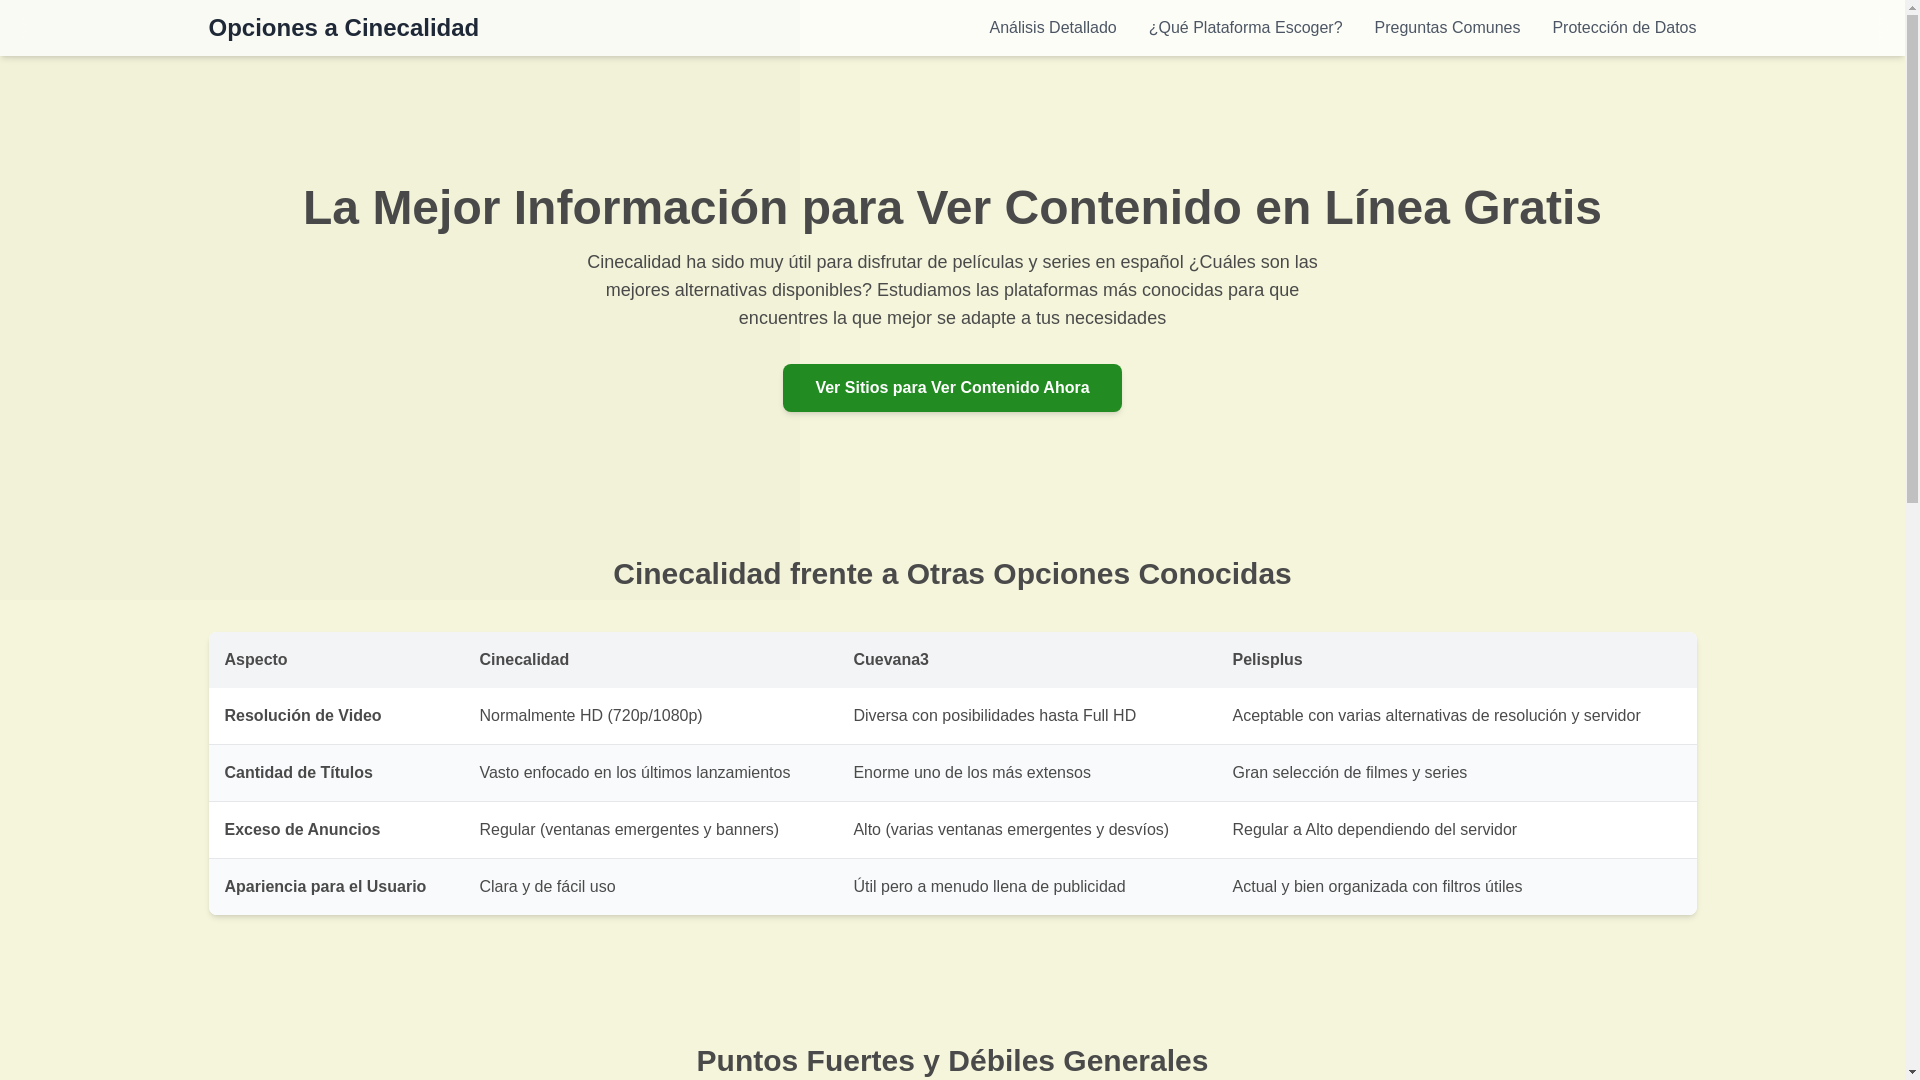Click the page vertical scrollbar
The image size is (1920, 1080).
[1912, 540]
